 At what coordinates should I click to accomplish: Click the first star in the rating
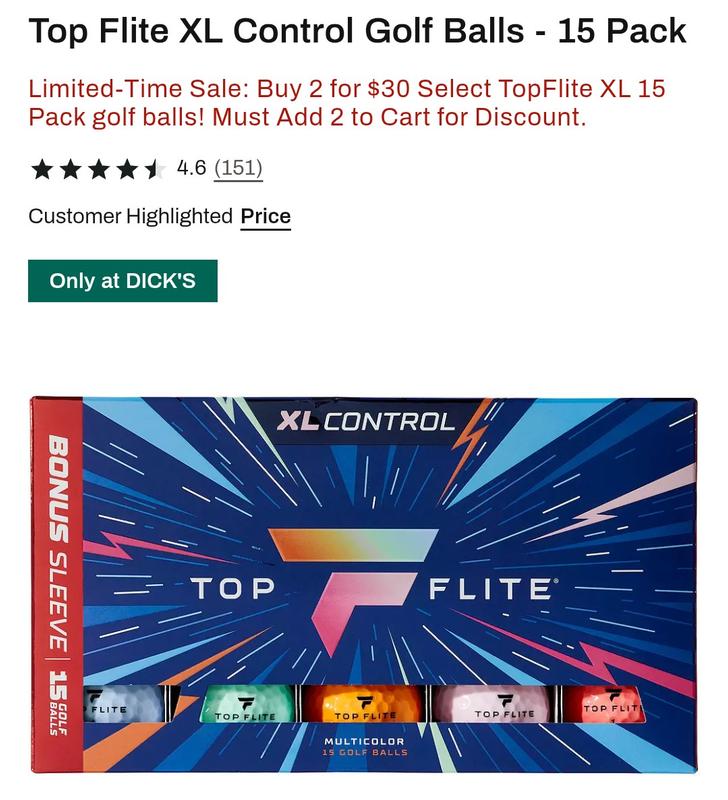pos(42,168)
